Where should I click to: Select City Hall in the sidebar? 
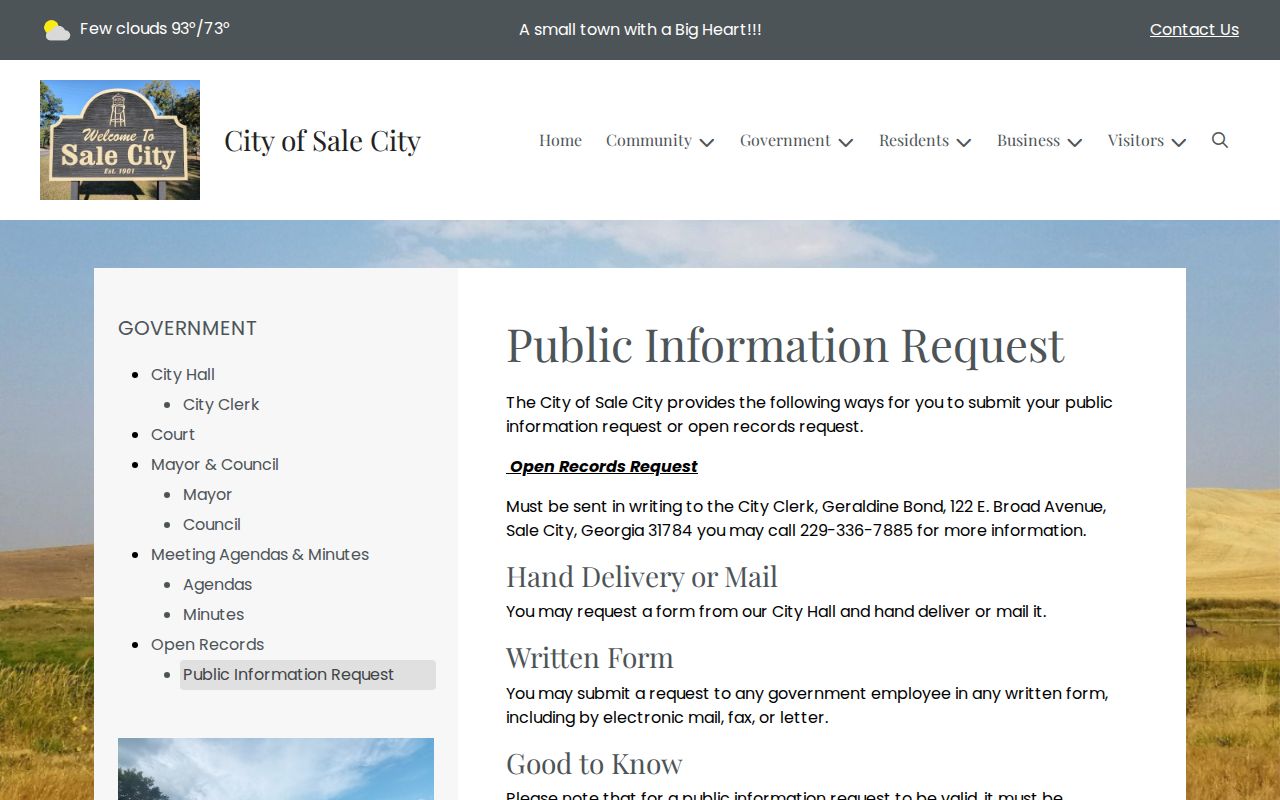[x=183, y=374]
